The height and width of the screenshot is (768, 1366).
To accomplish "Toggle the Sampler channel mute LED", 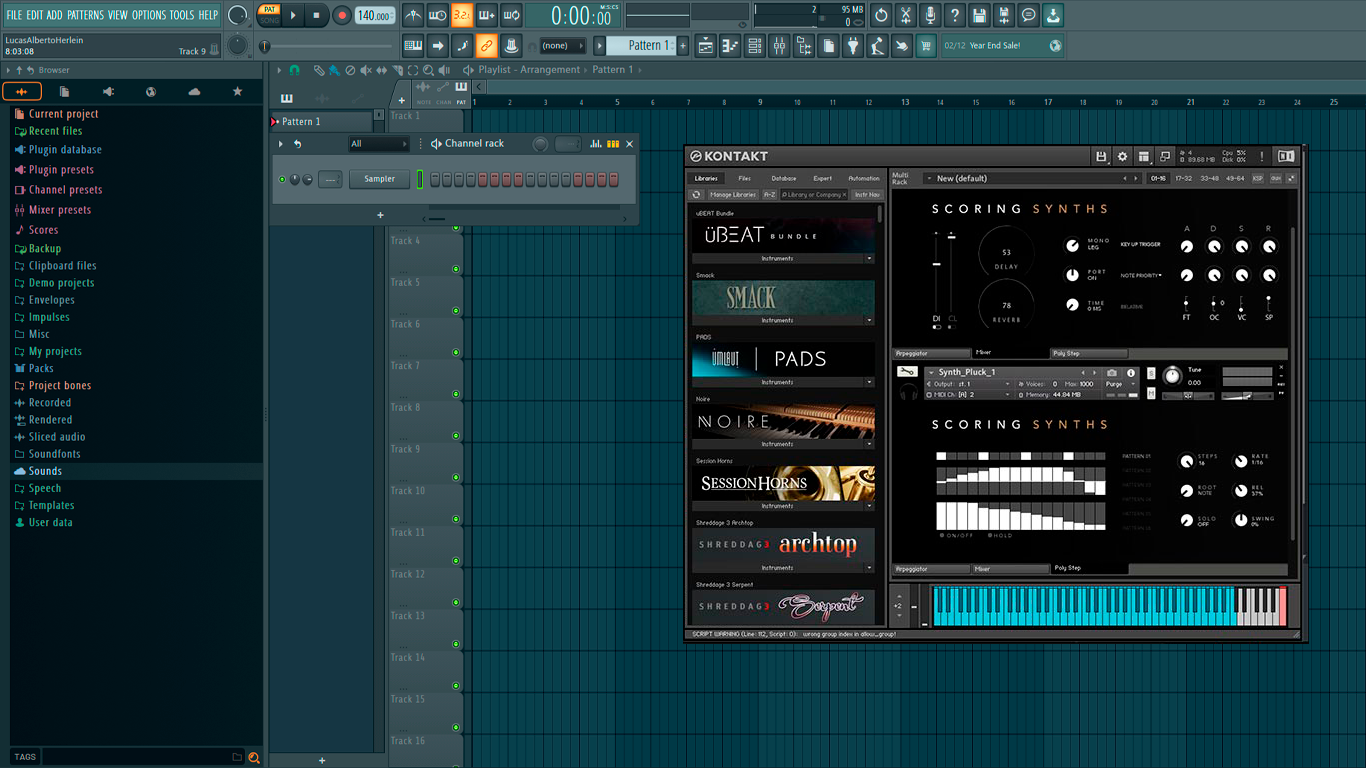I will [x=283, y=180].
